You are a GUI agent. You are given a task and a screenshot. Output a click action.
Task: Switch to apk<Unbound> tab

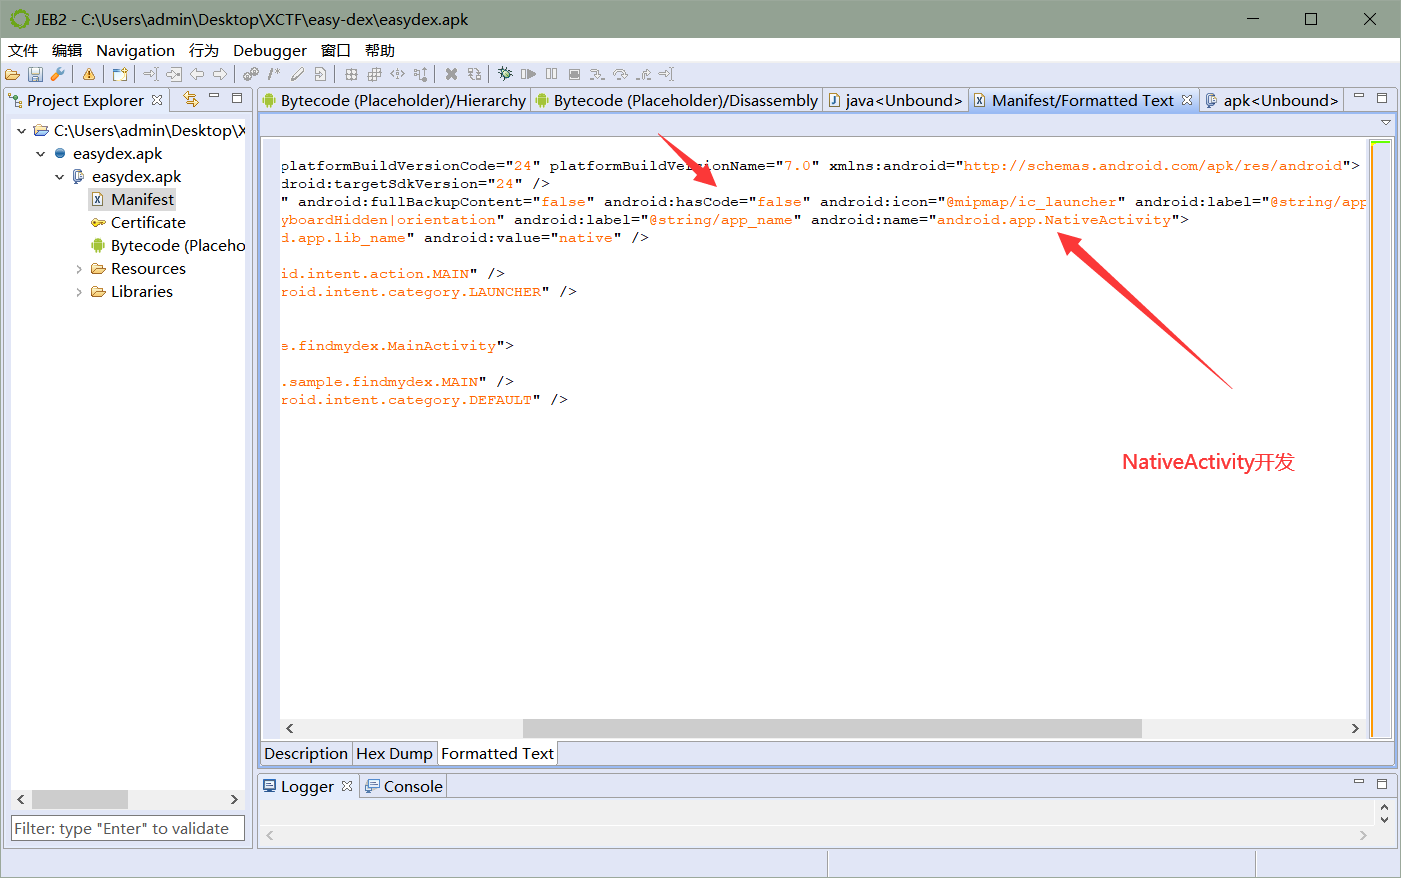1272,100
